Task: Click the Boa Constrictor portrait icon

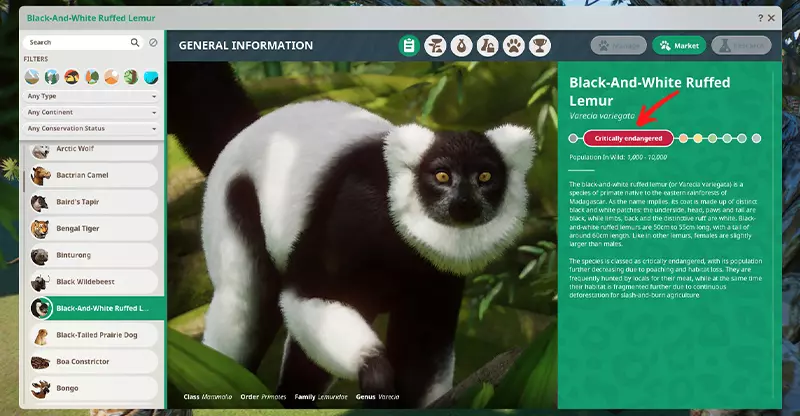Action: coord(40,362)
